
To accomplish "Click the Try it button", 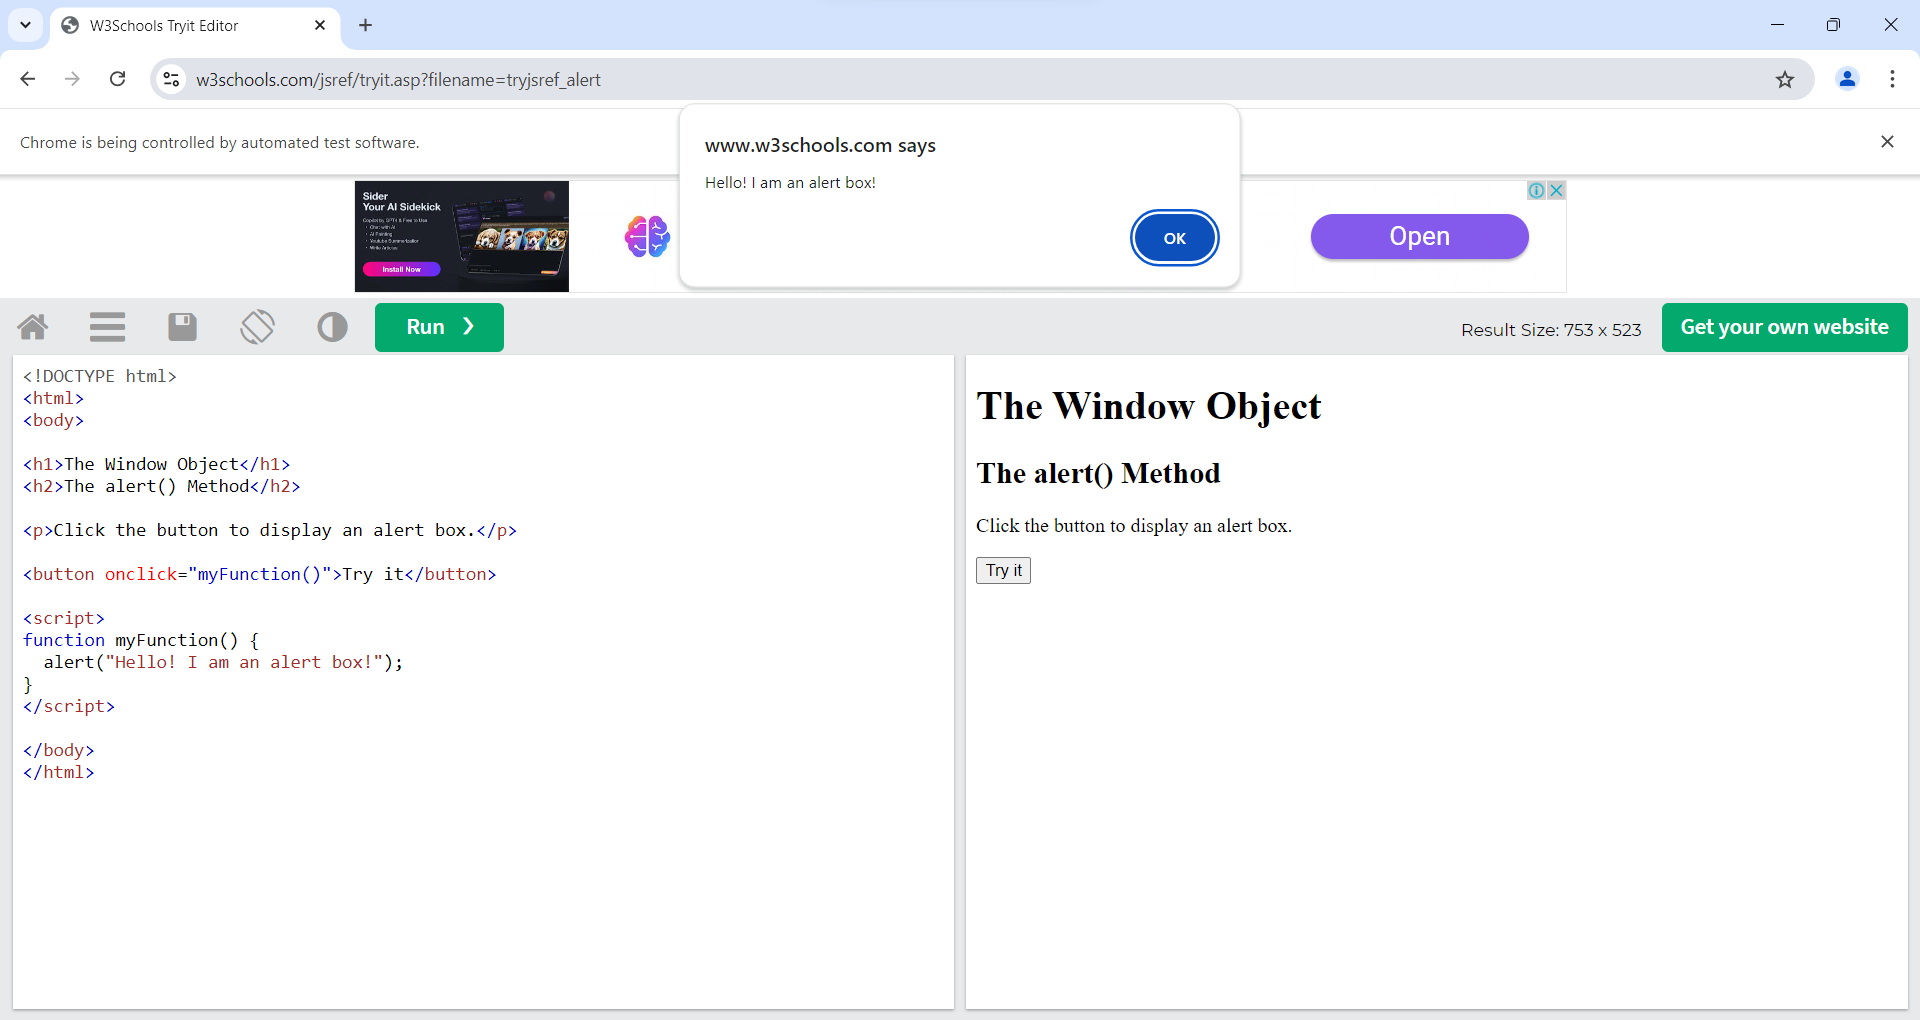I will (1003, 570).
